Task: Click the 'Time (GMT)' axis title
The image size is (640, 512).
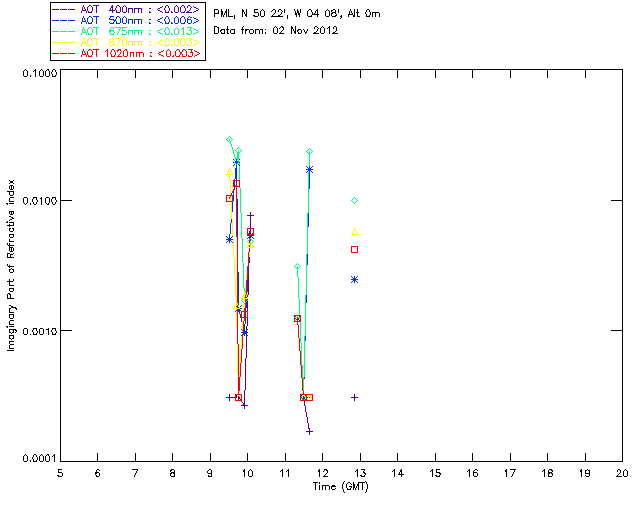Action: [x=340, y=487]
